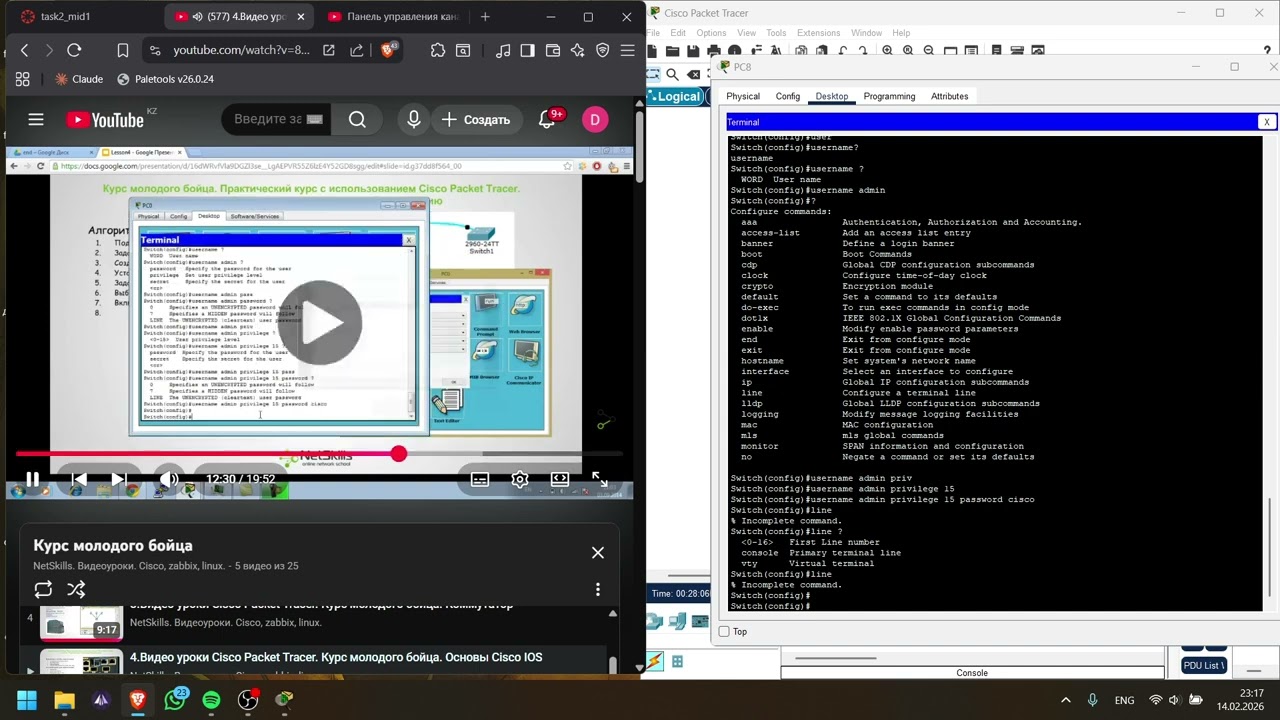Toggle theater mode on YouTube player
The image size is (1280, 720).
[560, 480]
